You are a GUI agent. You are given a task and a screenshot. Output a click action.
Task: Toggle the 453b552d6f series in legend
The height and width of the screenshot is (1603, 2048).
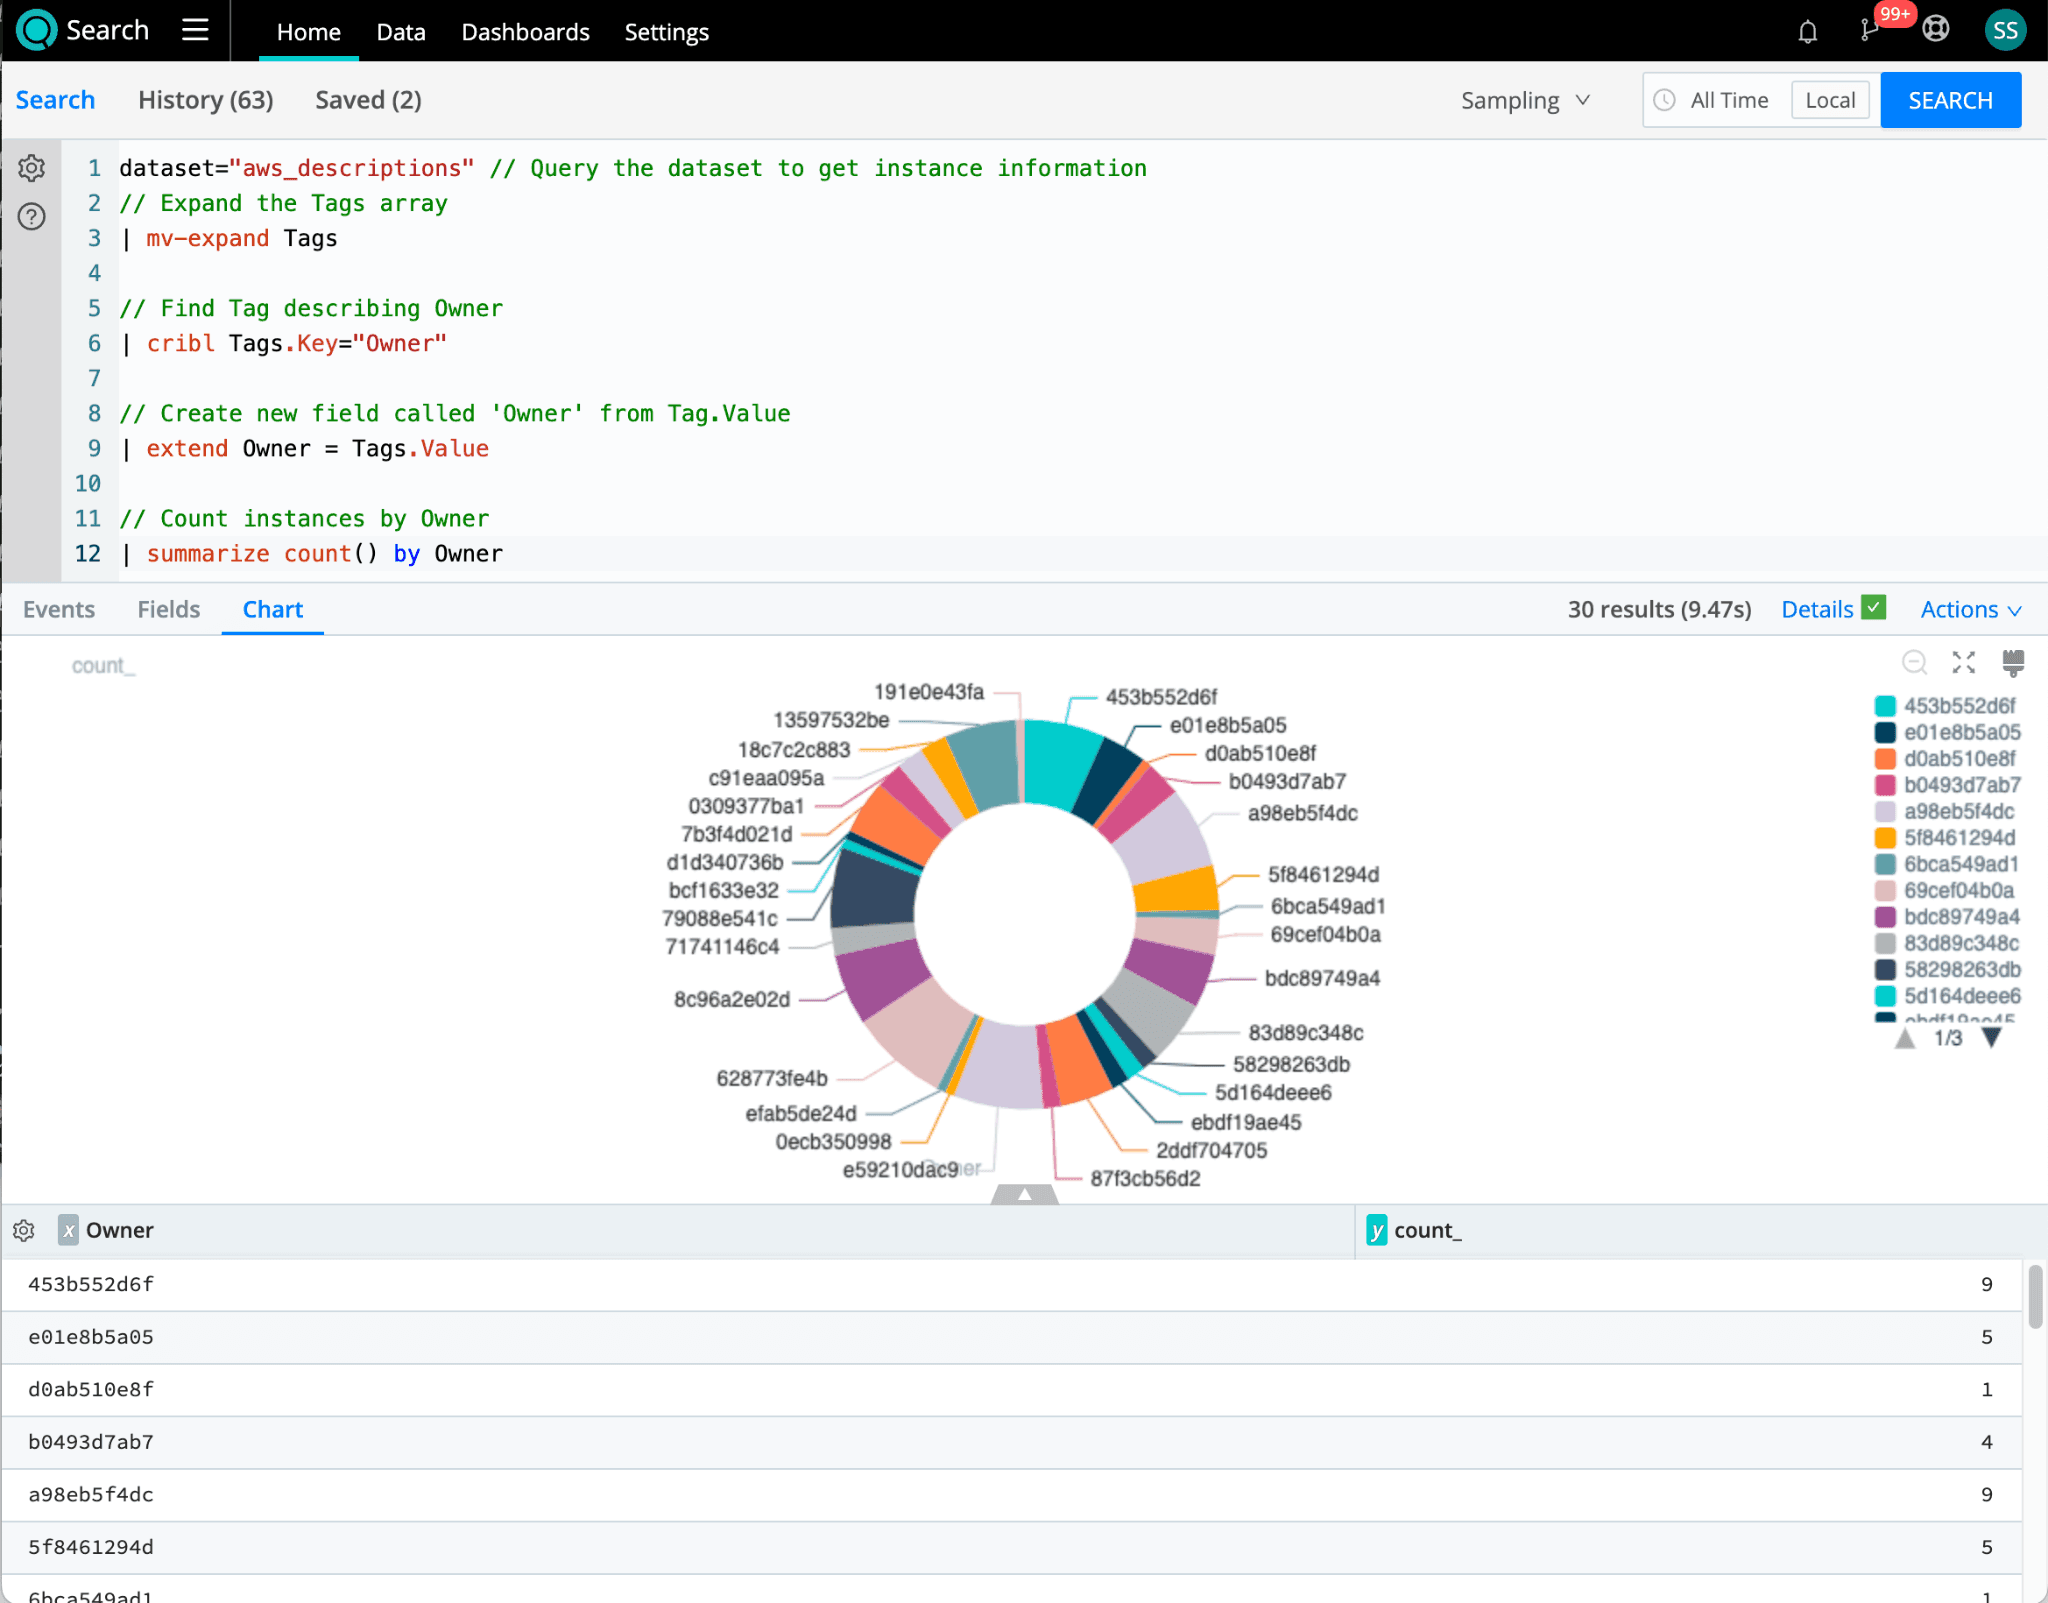point(1958,706)
